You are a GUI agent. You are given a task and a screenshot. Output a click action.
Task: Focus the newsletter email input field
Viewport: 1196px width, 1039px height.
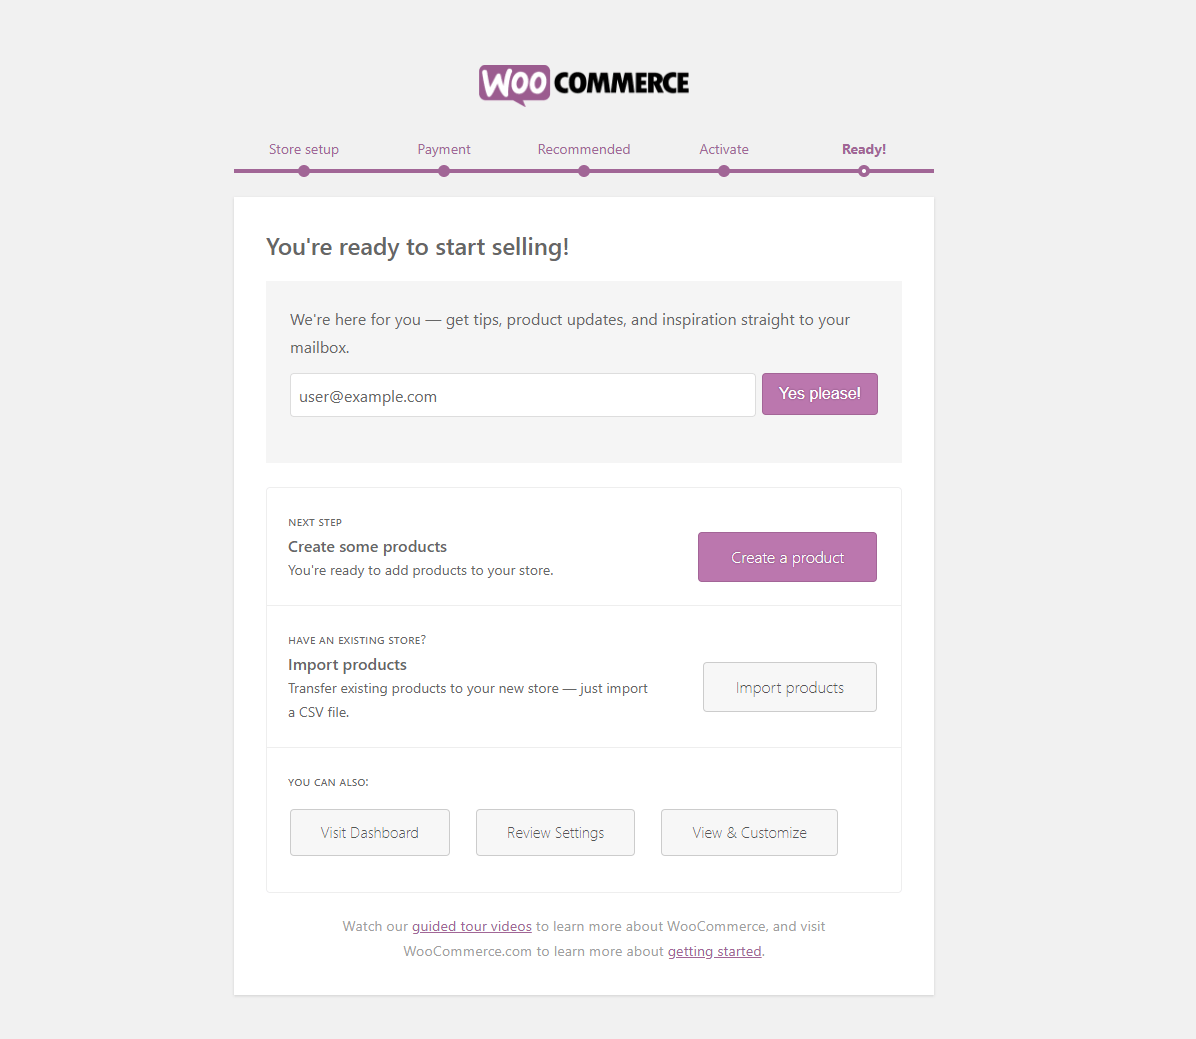pyautogui.click(x=522, y=395)
